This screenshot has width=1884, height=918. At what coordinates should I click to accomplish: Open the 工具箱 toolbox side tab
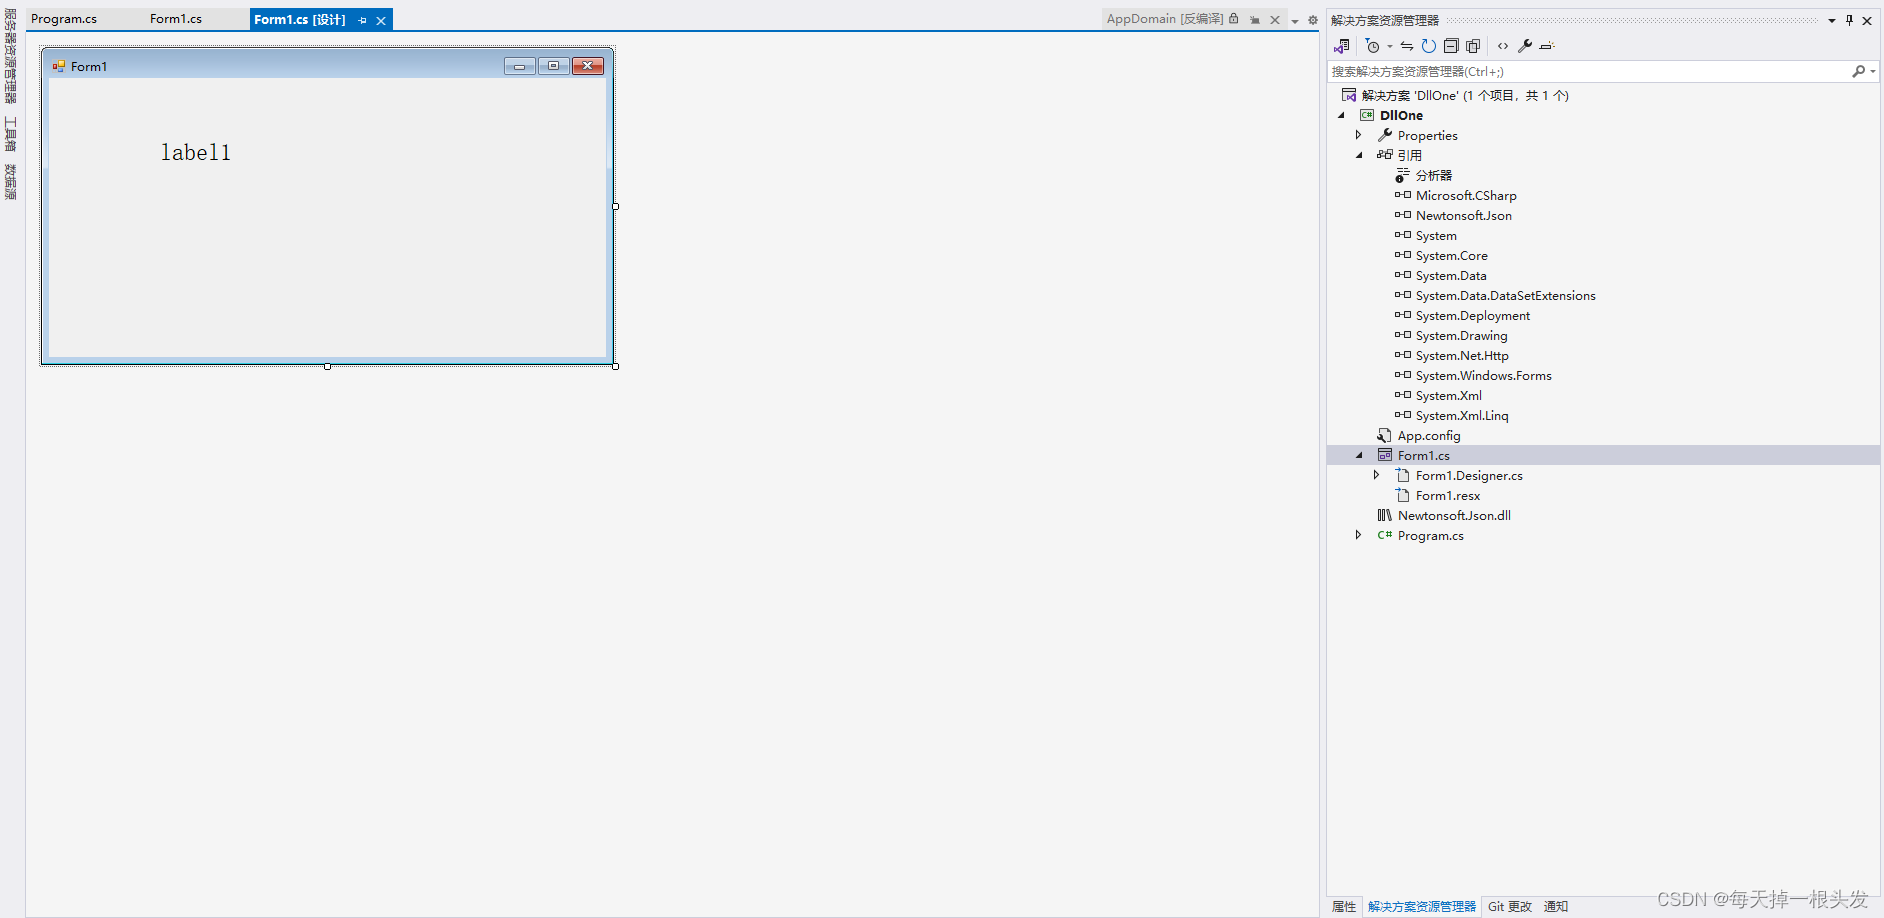(10, 134)
